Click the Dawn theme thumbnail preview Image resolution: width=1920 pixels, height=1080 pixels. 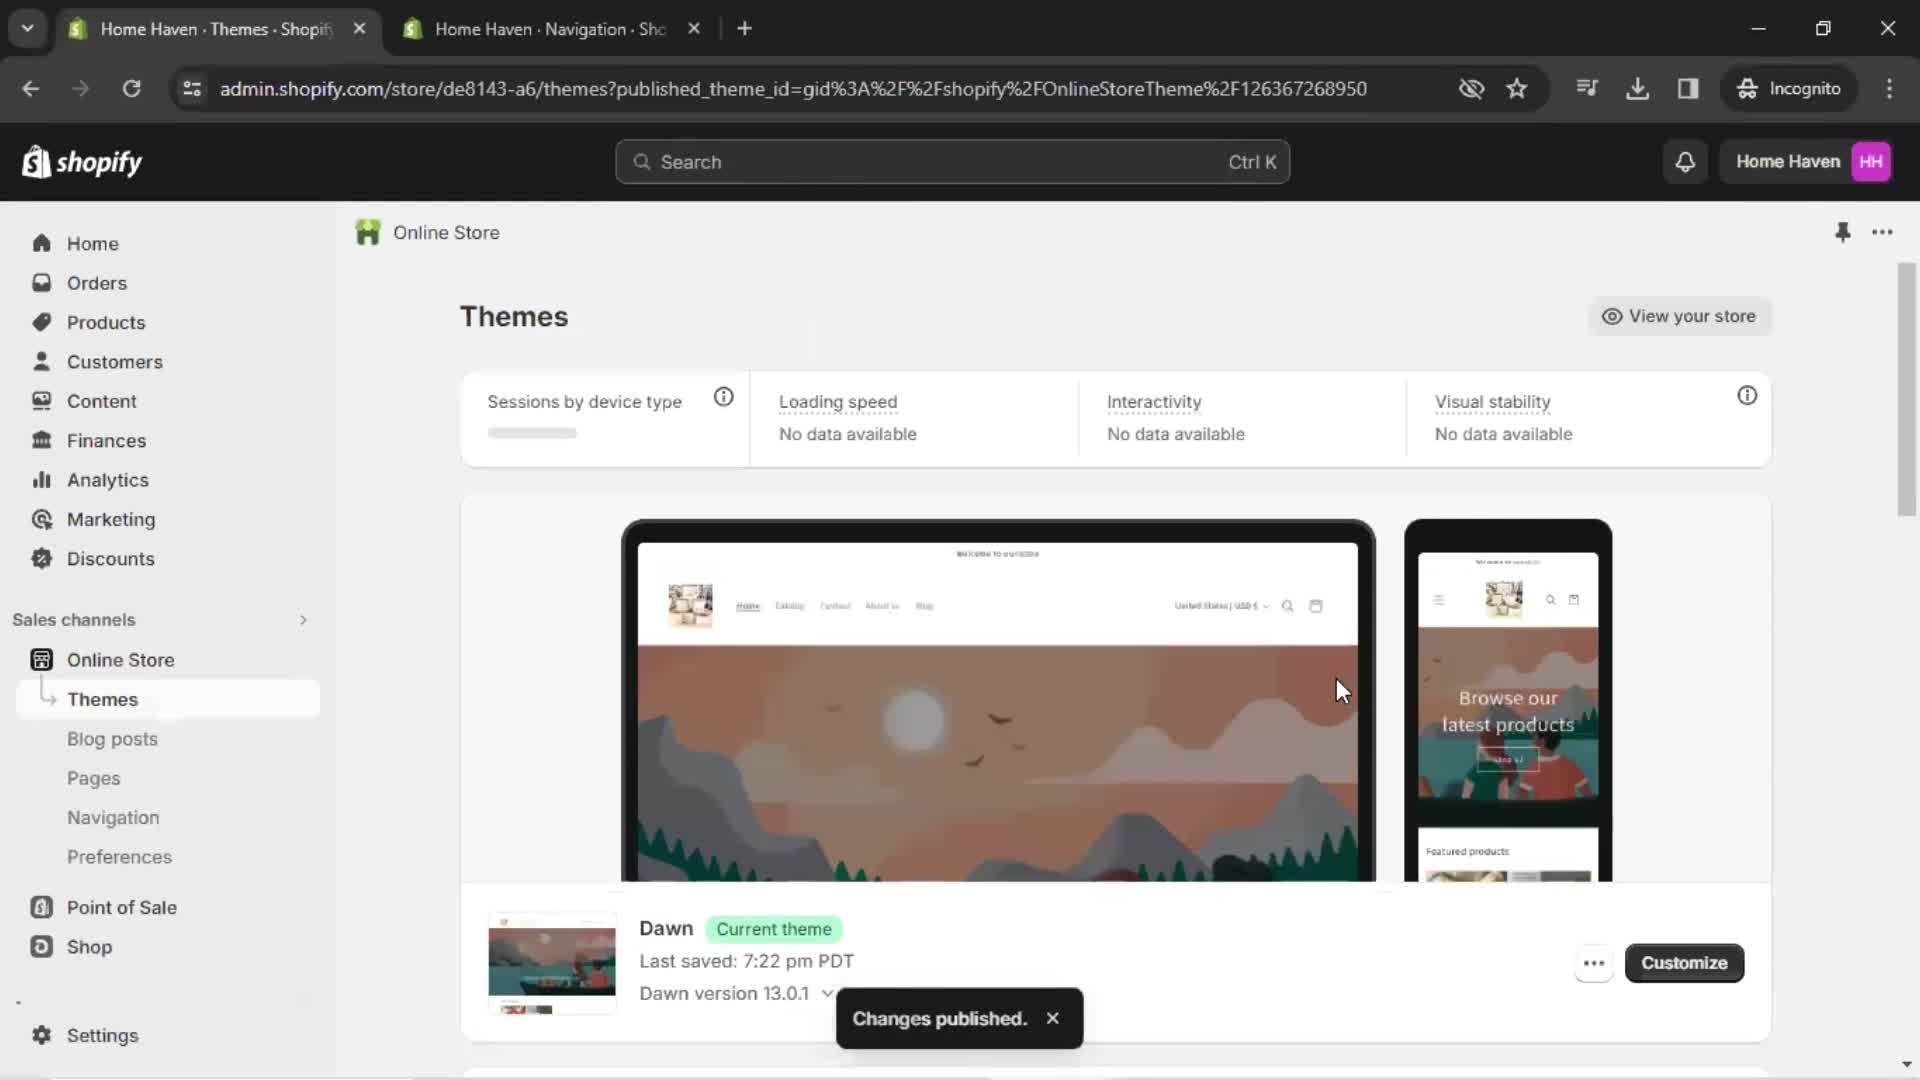tap(551, 963)
